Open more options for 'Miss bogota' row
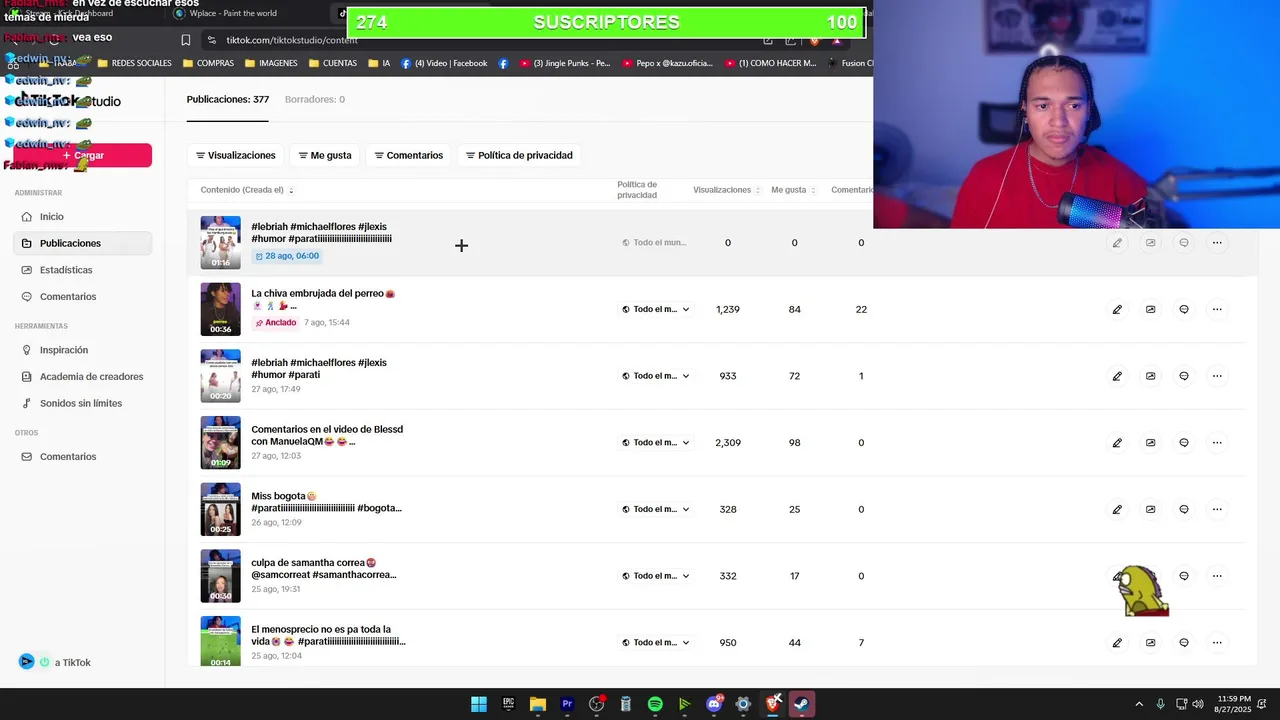The image size is (1280, 720). click(x=1217, y=509)
